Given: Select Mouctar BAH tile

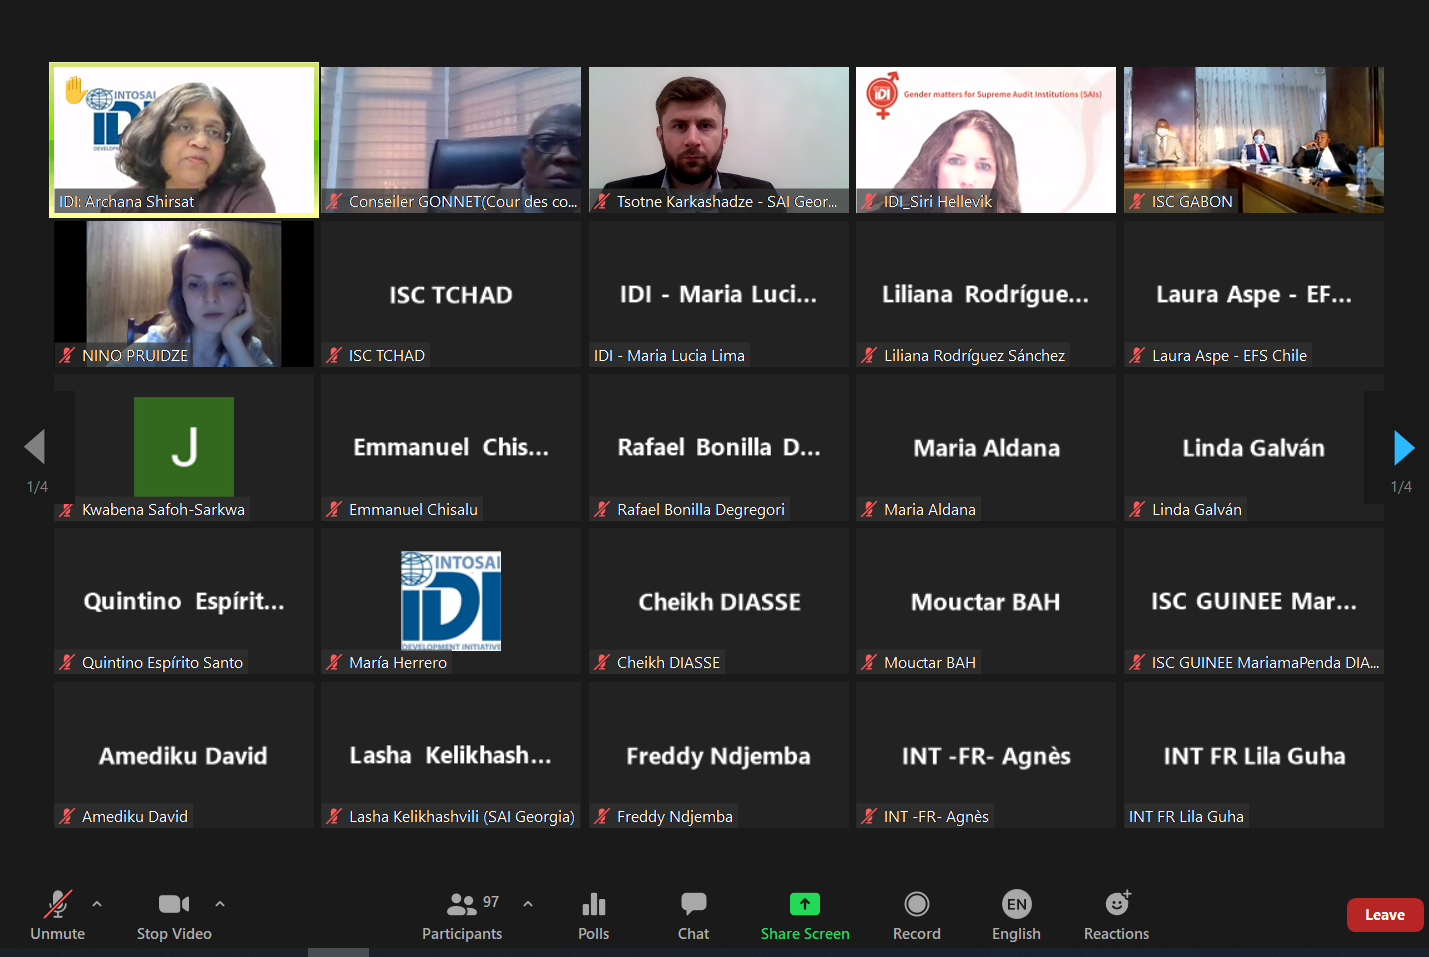Looking at the screenshot, I should click(986, 601).
